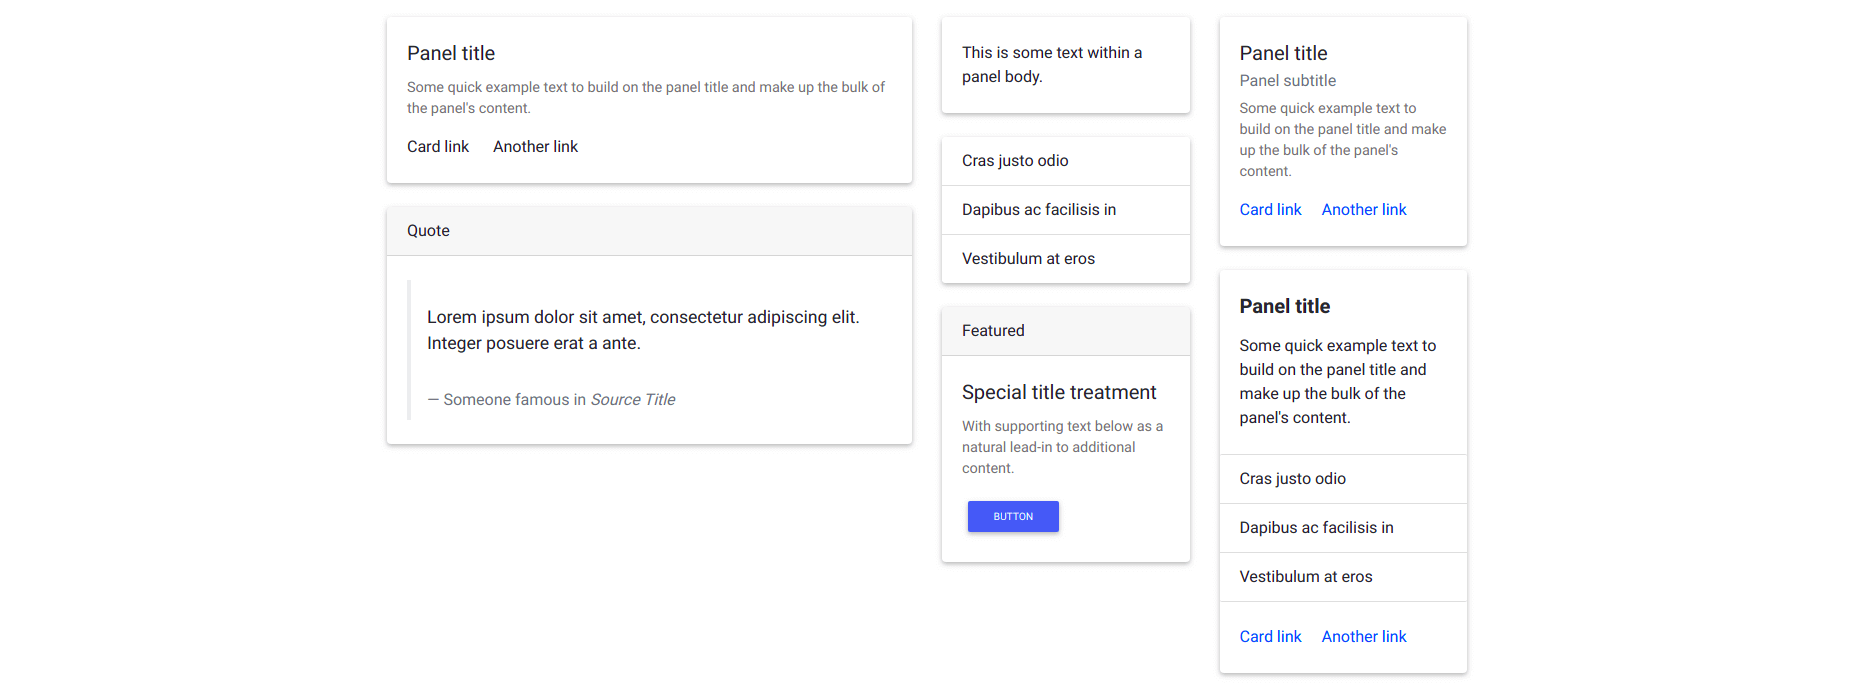Viewport: 1851px width, 692px height.
Task: Click the 'Quote' panel header
Action: pyautogui.click(x=649, y=231)
